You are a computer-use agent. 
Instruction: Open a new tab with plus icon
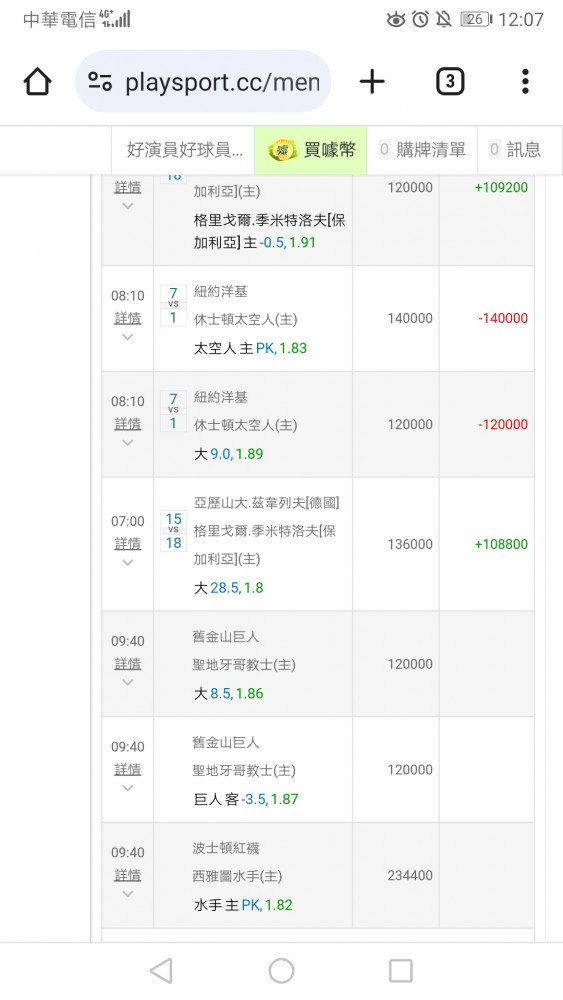point(372,82)
